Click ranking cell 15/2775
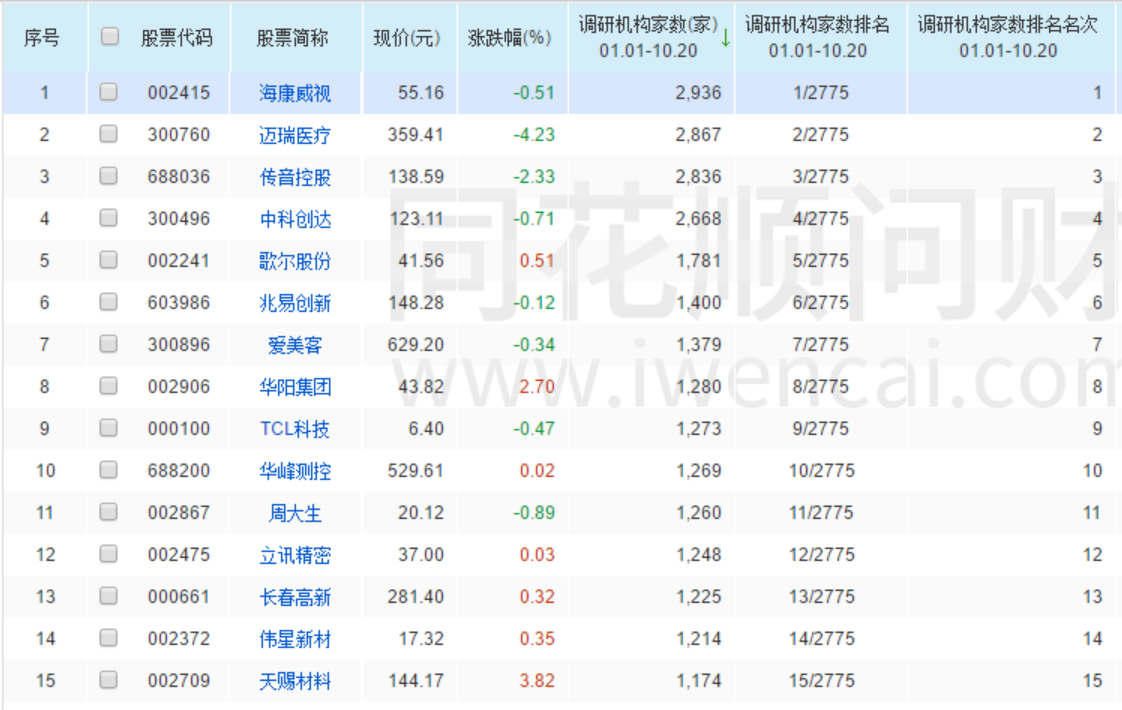 coord(821,681)
